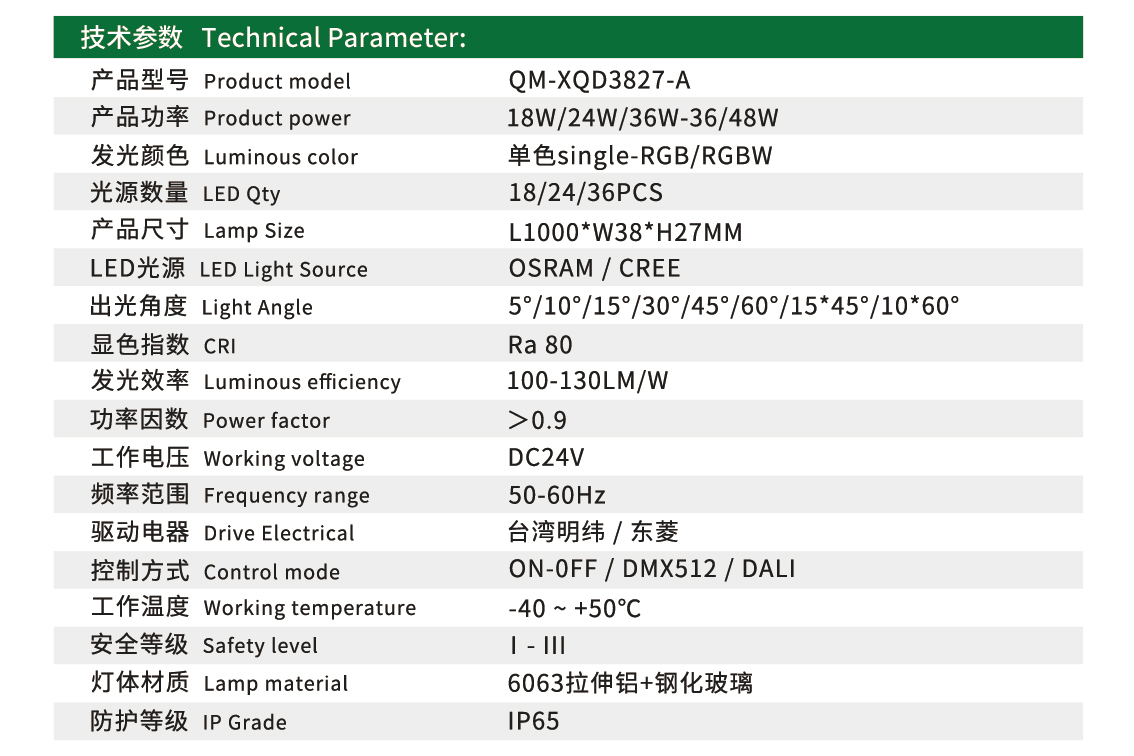Click the Chinese label '产品尺寸'
This screenshot has width=1134, height=756.
(x=140, y=230)
